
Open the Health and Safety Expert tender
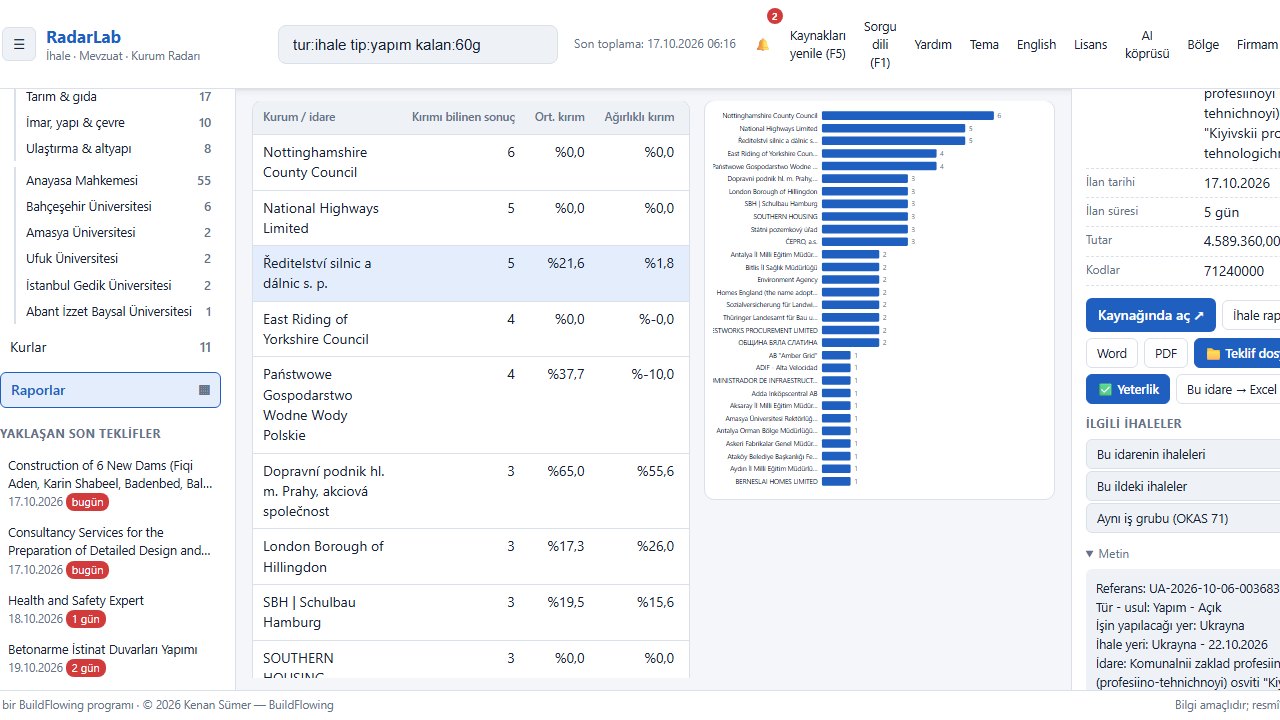(x=111, y=610)
